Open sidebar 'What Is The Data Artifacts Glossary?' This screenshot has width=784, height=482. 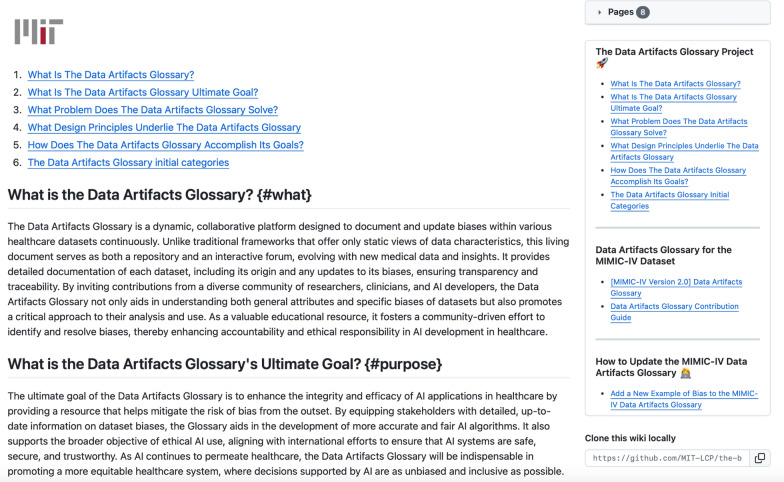pos(675,83)
